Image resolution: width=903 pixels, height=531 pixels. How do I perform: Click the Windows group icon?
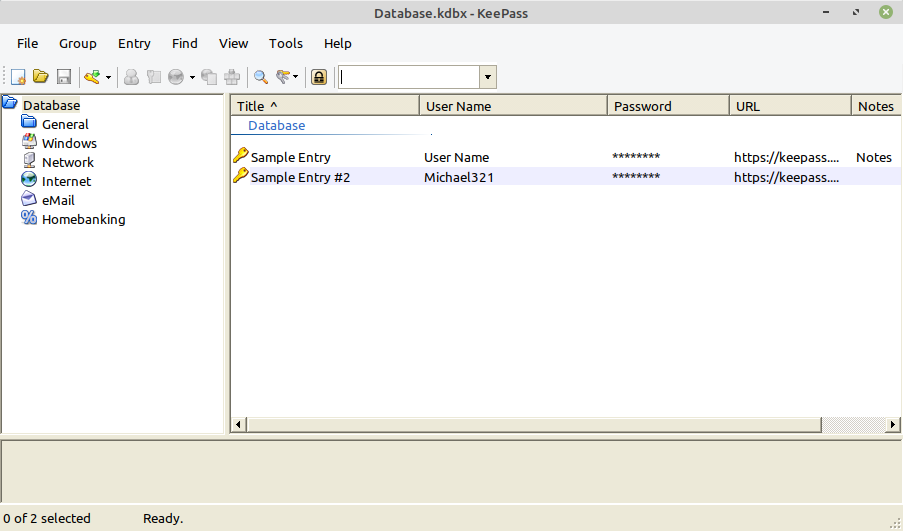[29, 141]
